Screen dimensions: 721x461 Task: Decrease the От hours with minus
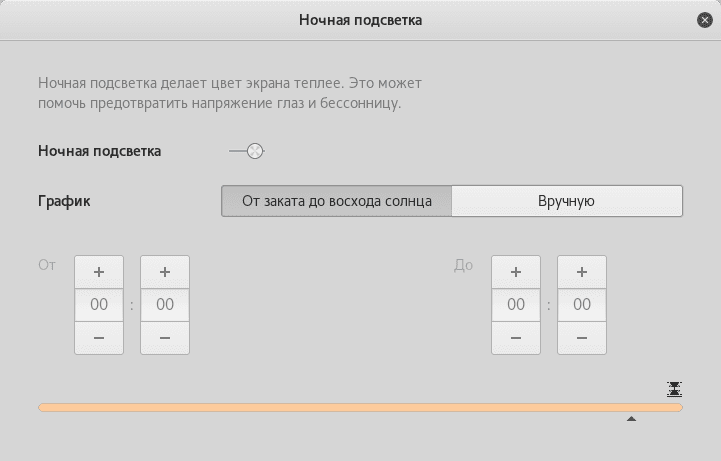click(x=99, y=338)
